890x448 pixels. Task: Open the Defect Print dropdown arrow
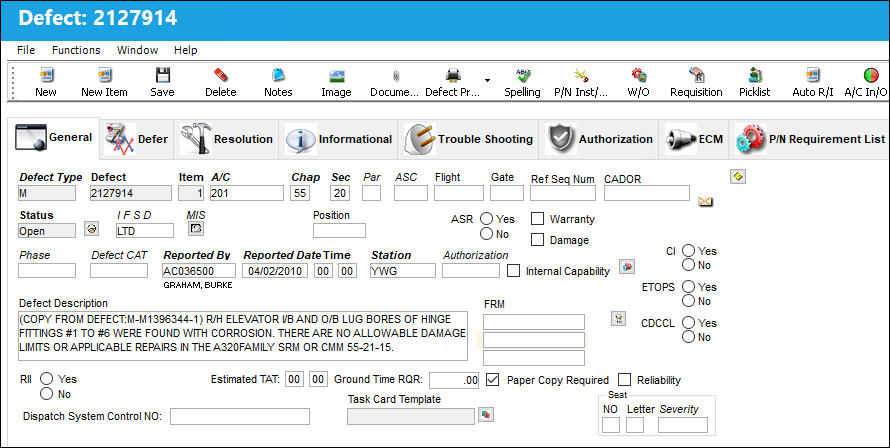487,81
